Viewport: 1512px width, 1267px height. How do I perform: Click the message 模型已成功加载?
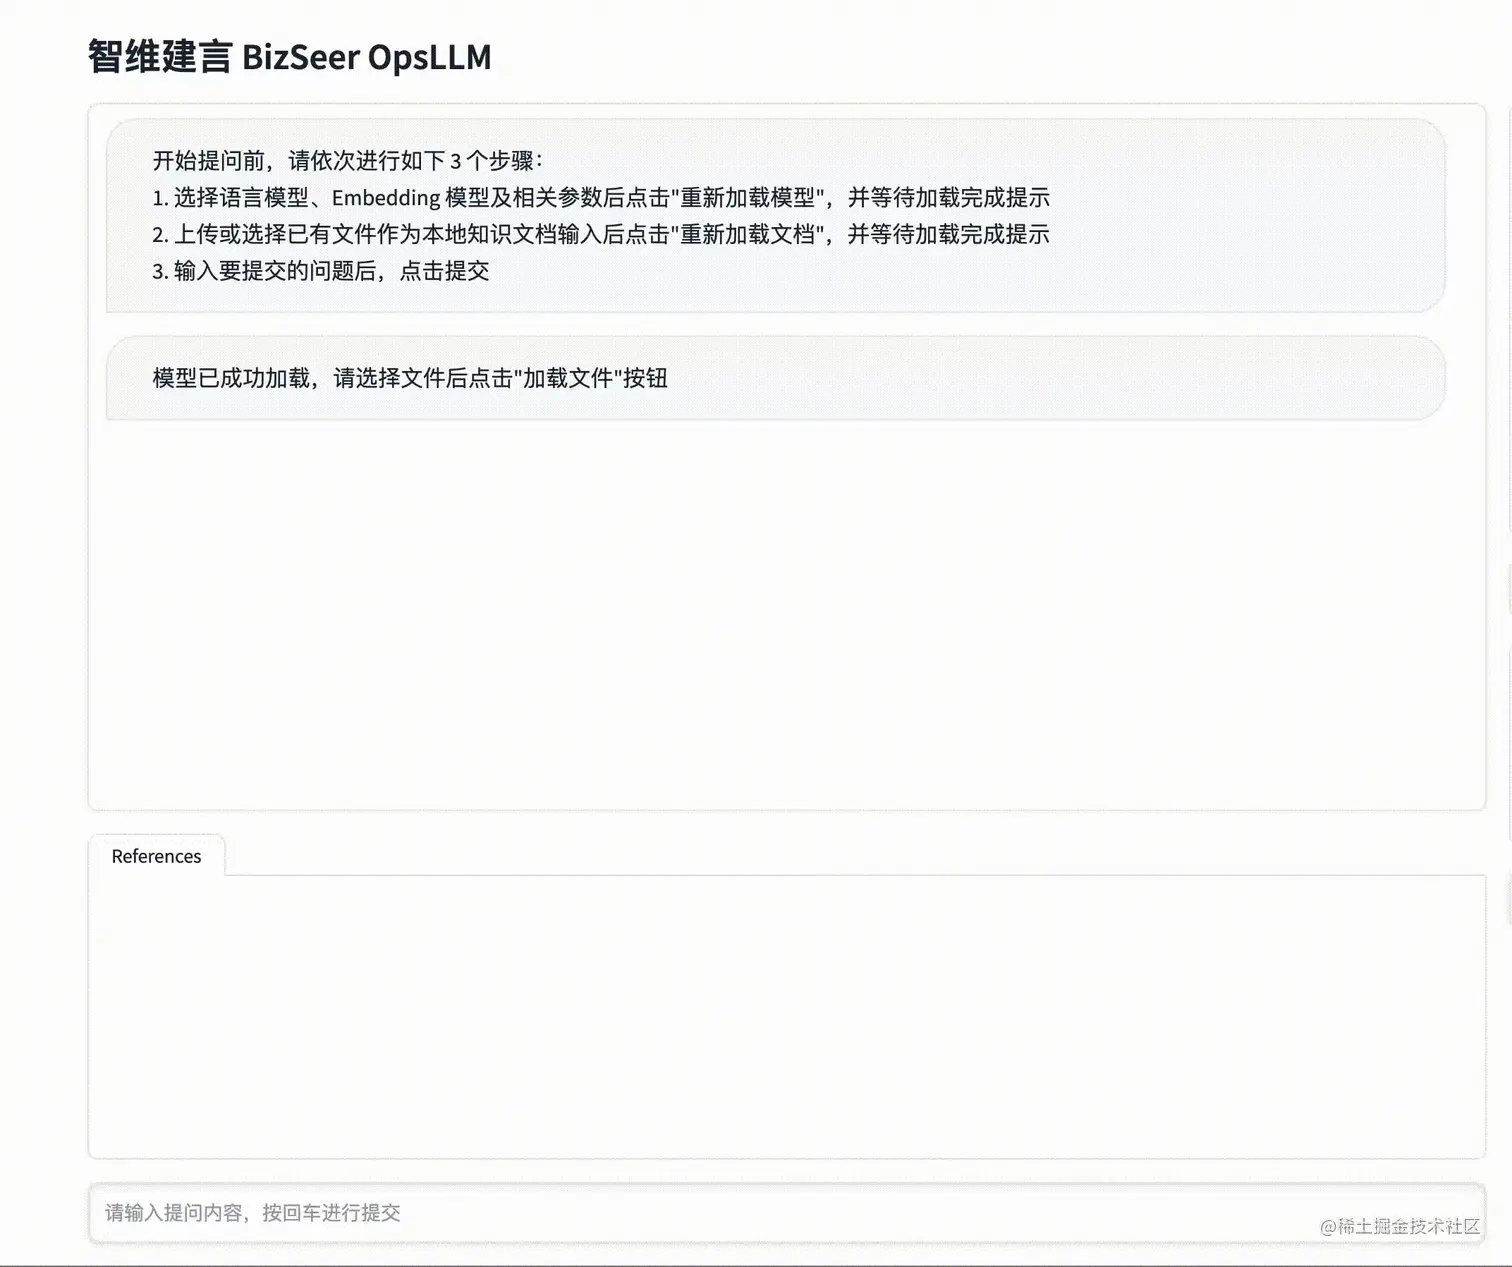410,378
